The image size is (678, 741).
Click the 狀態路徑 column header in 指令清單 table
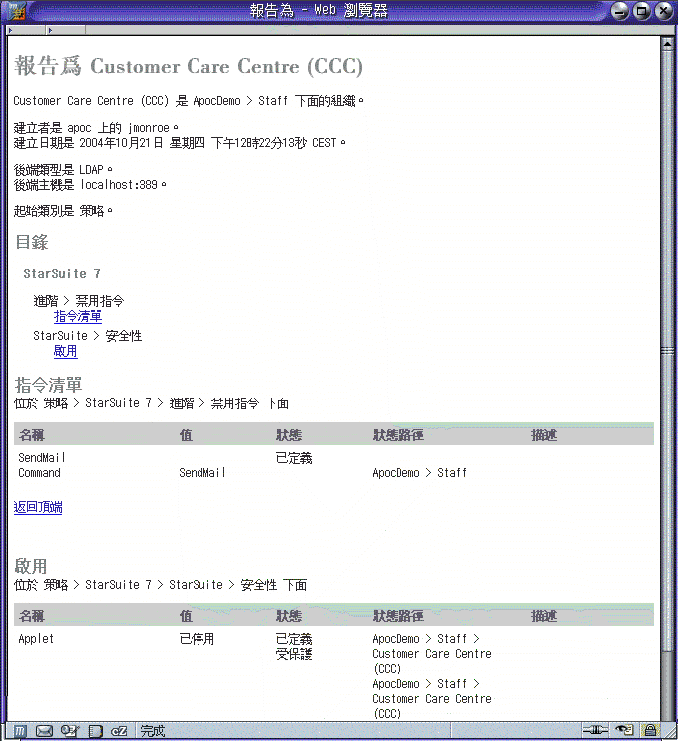pos(398,435)
